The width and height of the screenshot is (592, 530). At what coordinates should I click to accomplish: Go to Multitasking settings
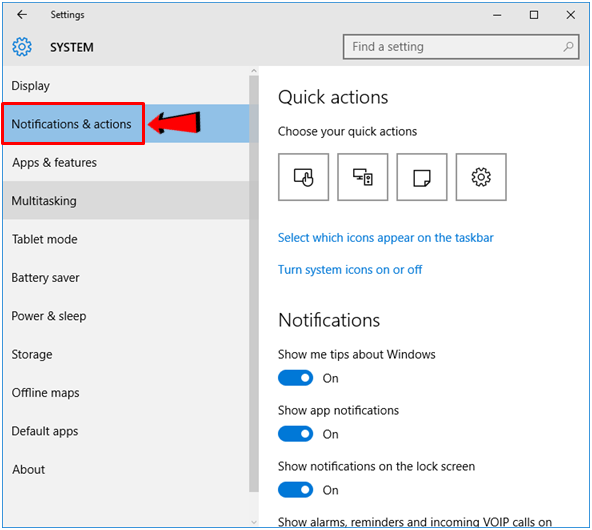click(x=126, y=200)
